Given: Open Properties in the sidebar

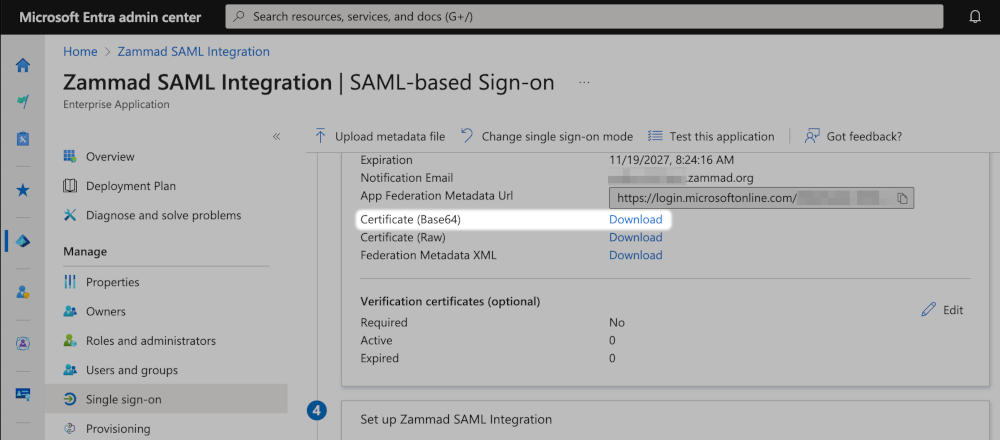Looking at the screenshot, I should pos(112,282).
